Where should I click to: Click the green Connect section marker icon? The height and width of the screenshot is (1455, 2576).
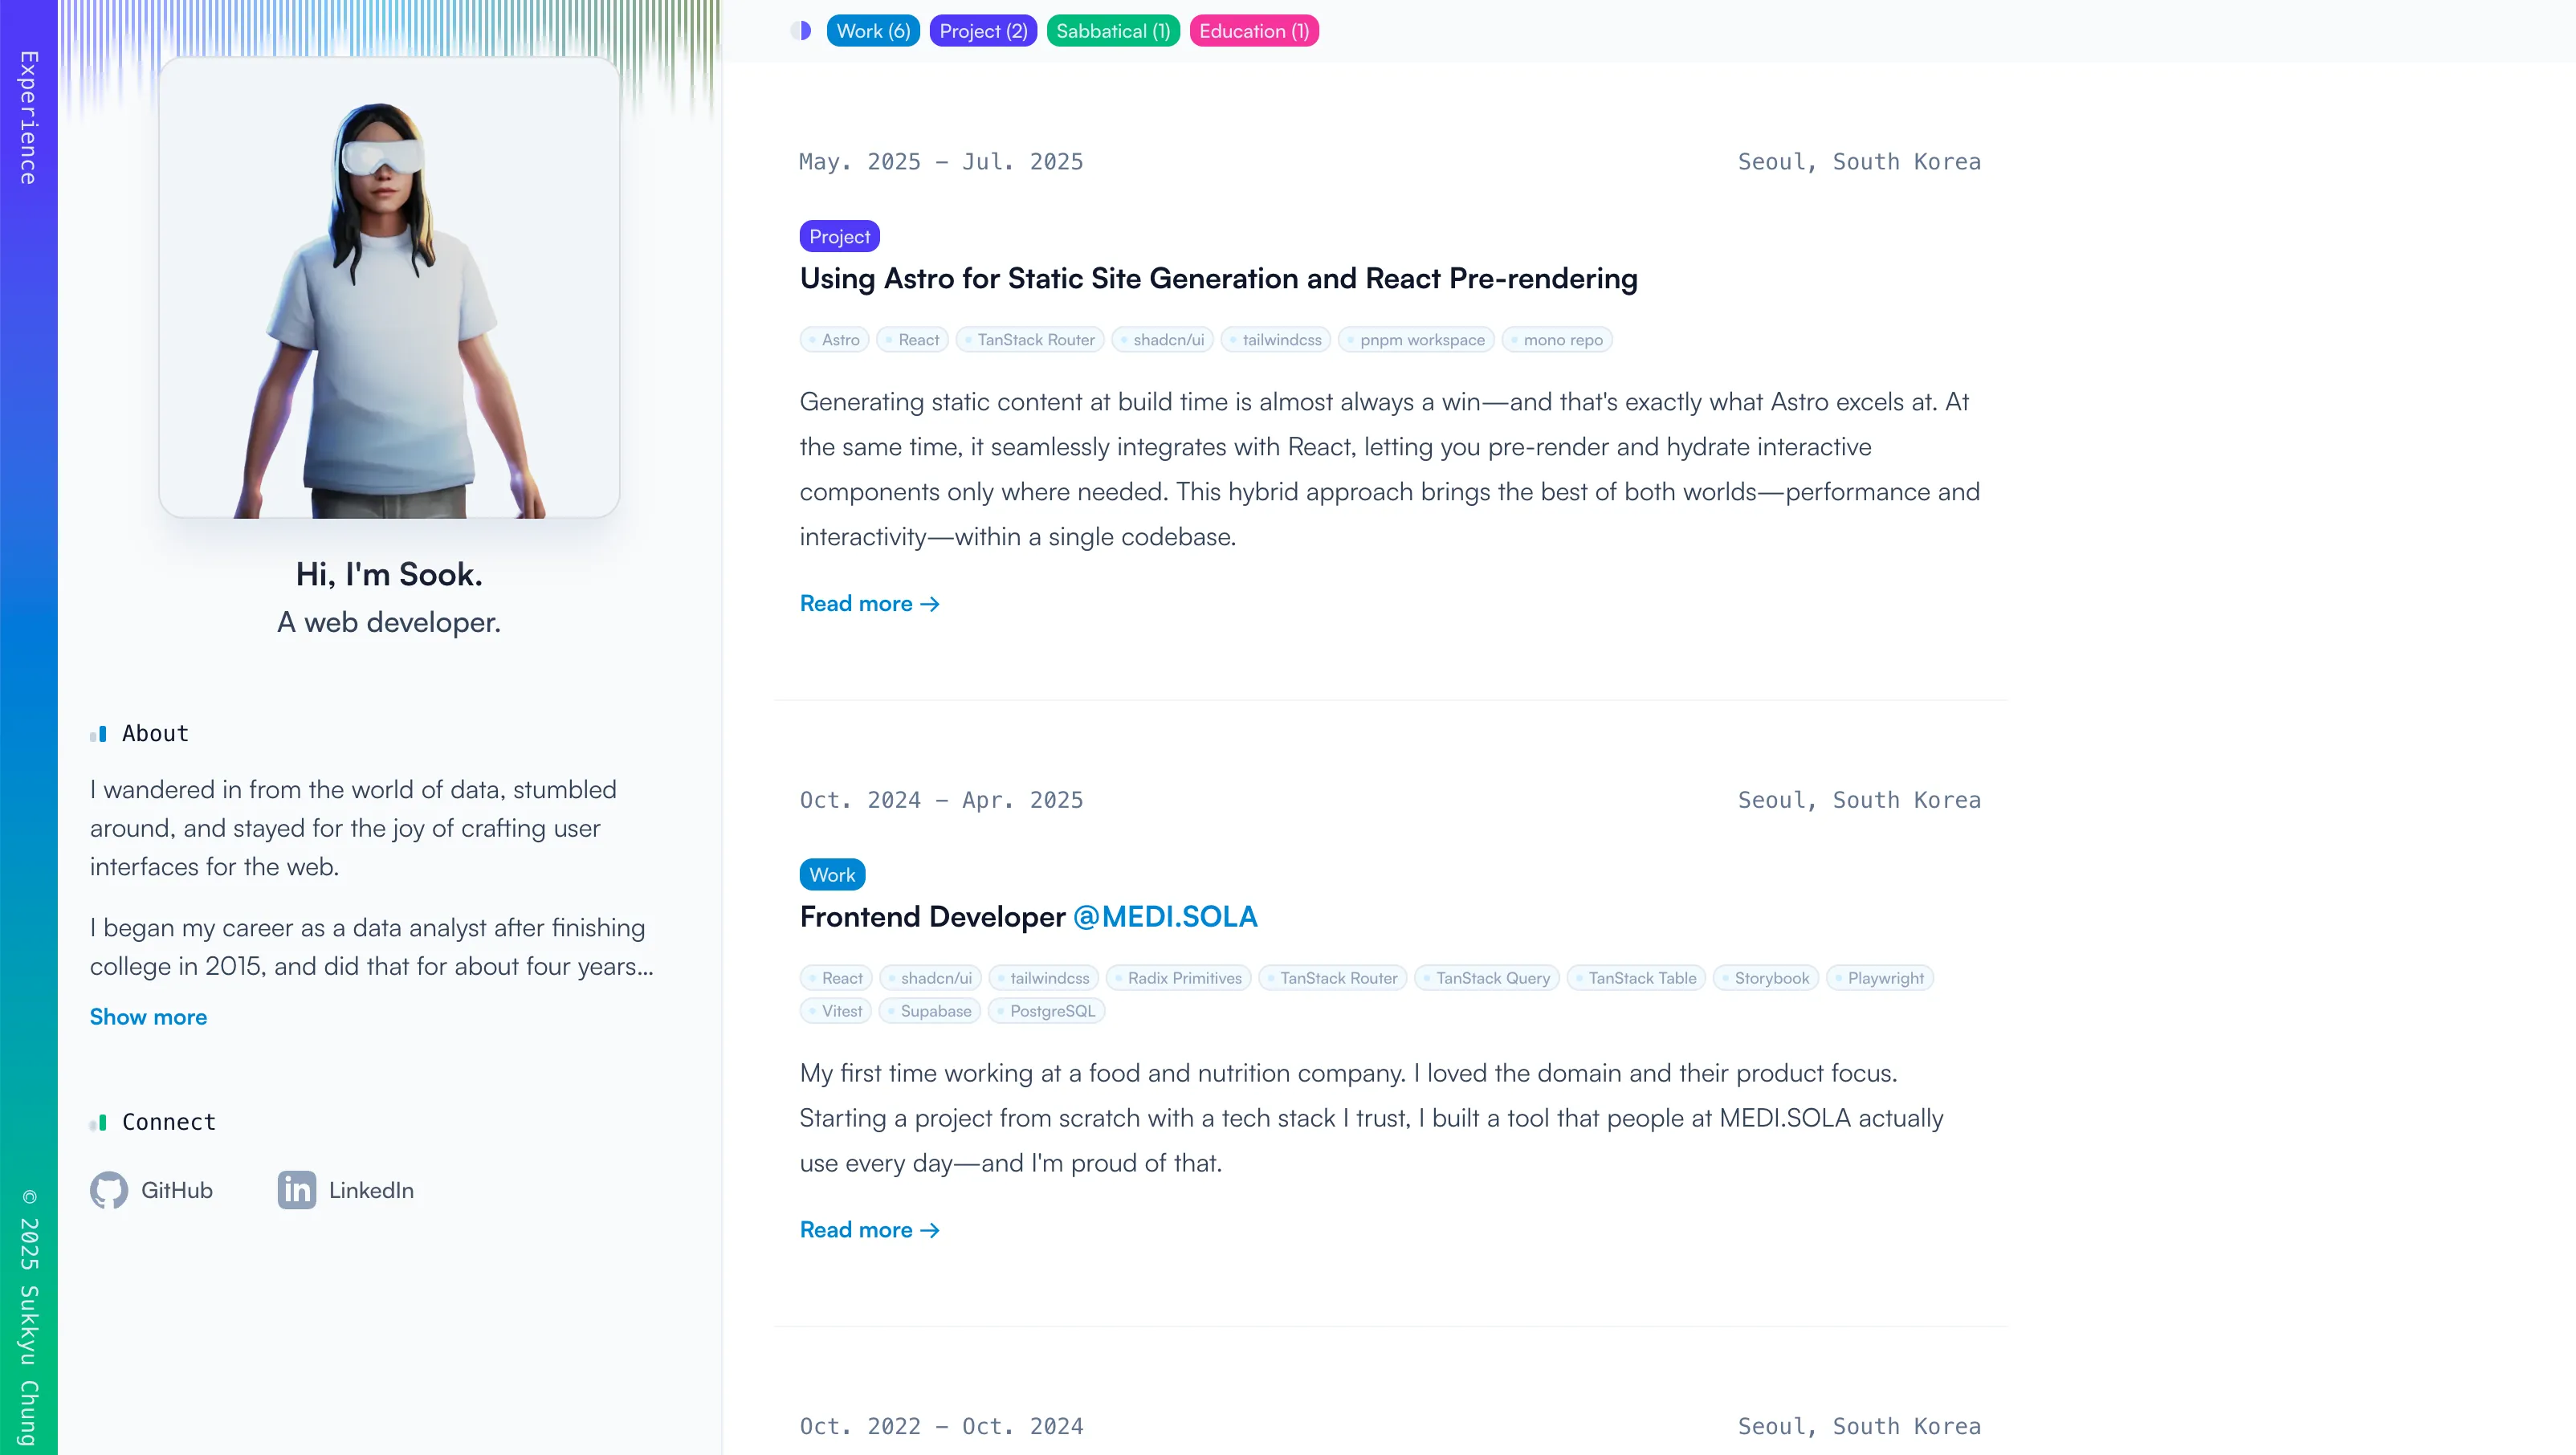(x=99, y=1123)
